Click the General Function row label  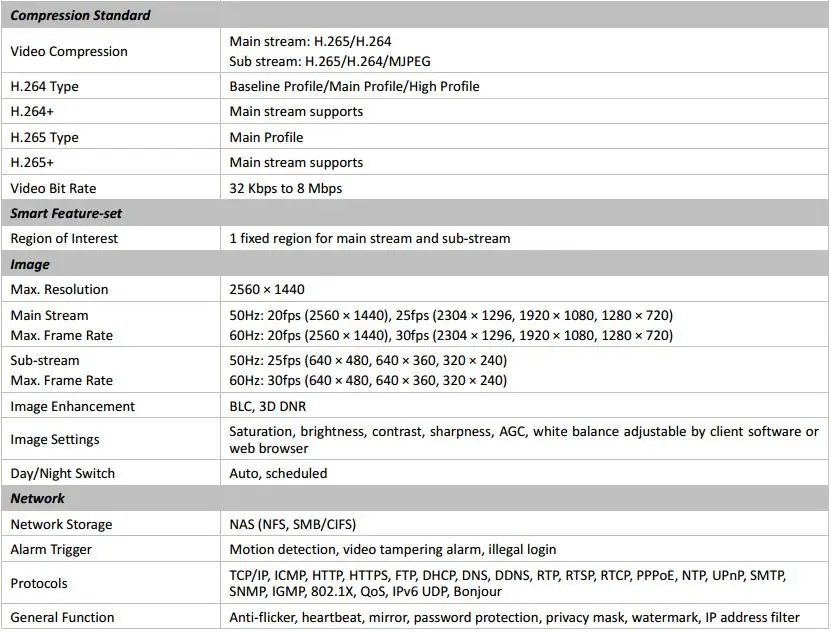coord(62,617)
